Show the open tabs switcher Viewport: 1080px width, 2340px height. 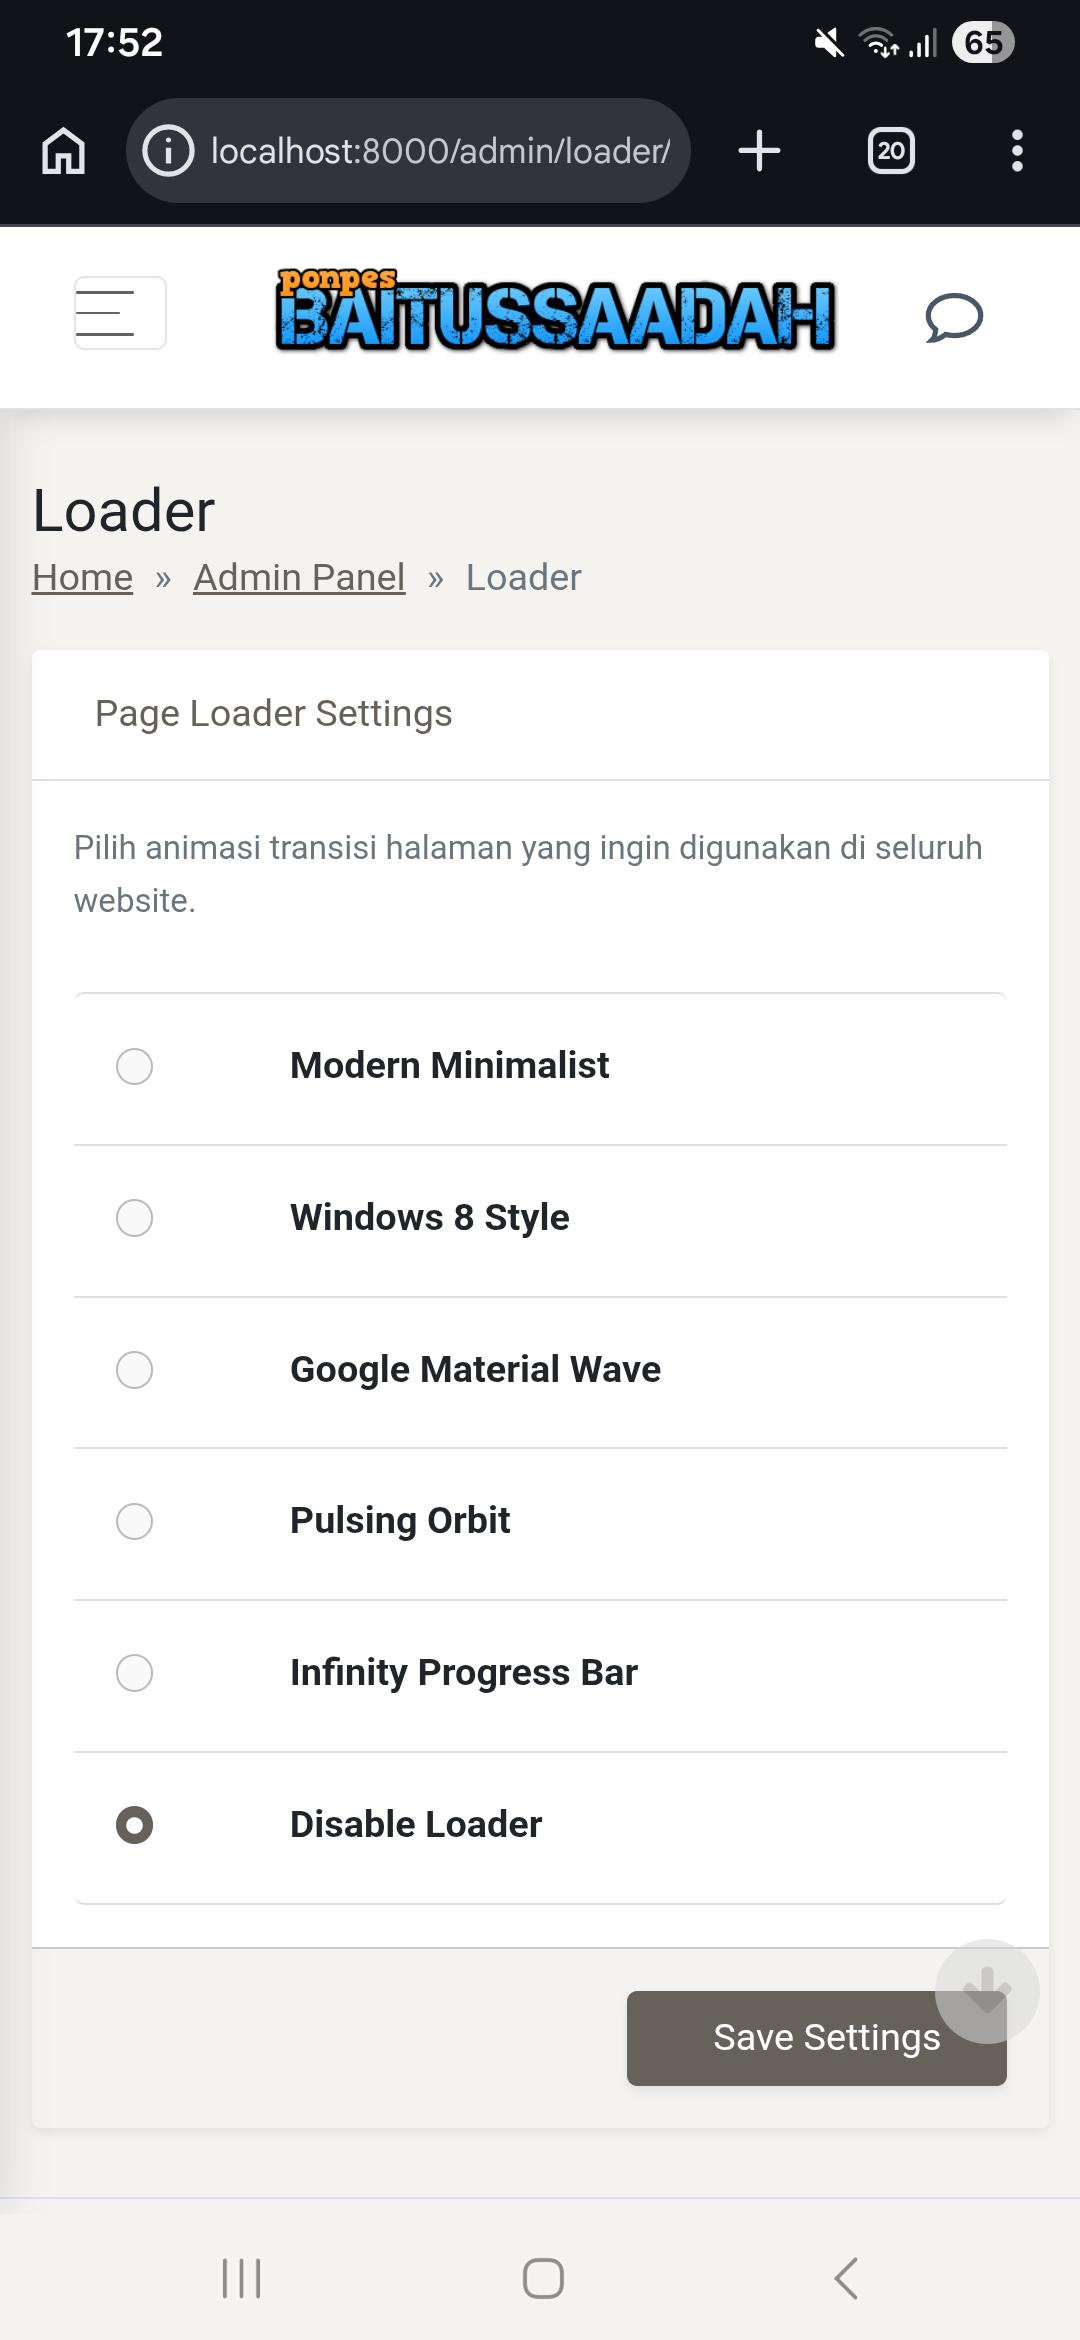click(890, 151)
